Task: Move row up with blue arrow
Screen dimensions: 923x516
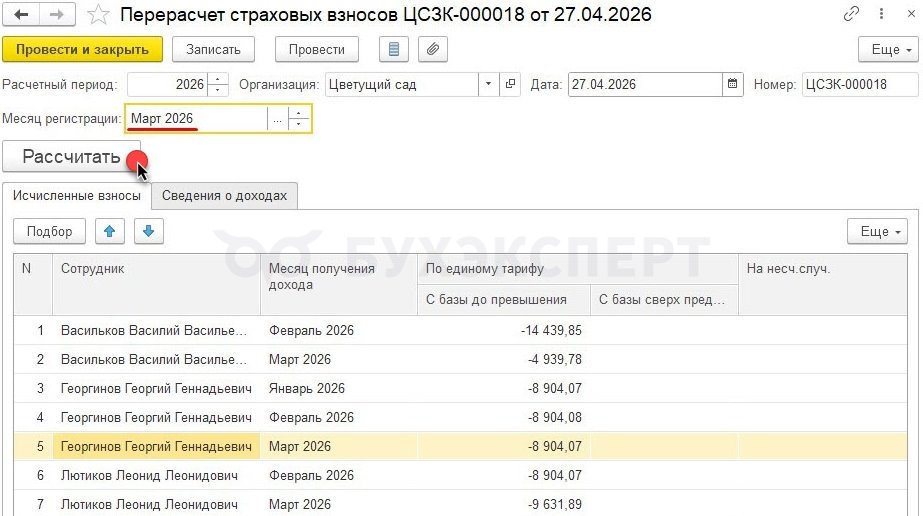Action: (x=109, y=231)
